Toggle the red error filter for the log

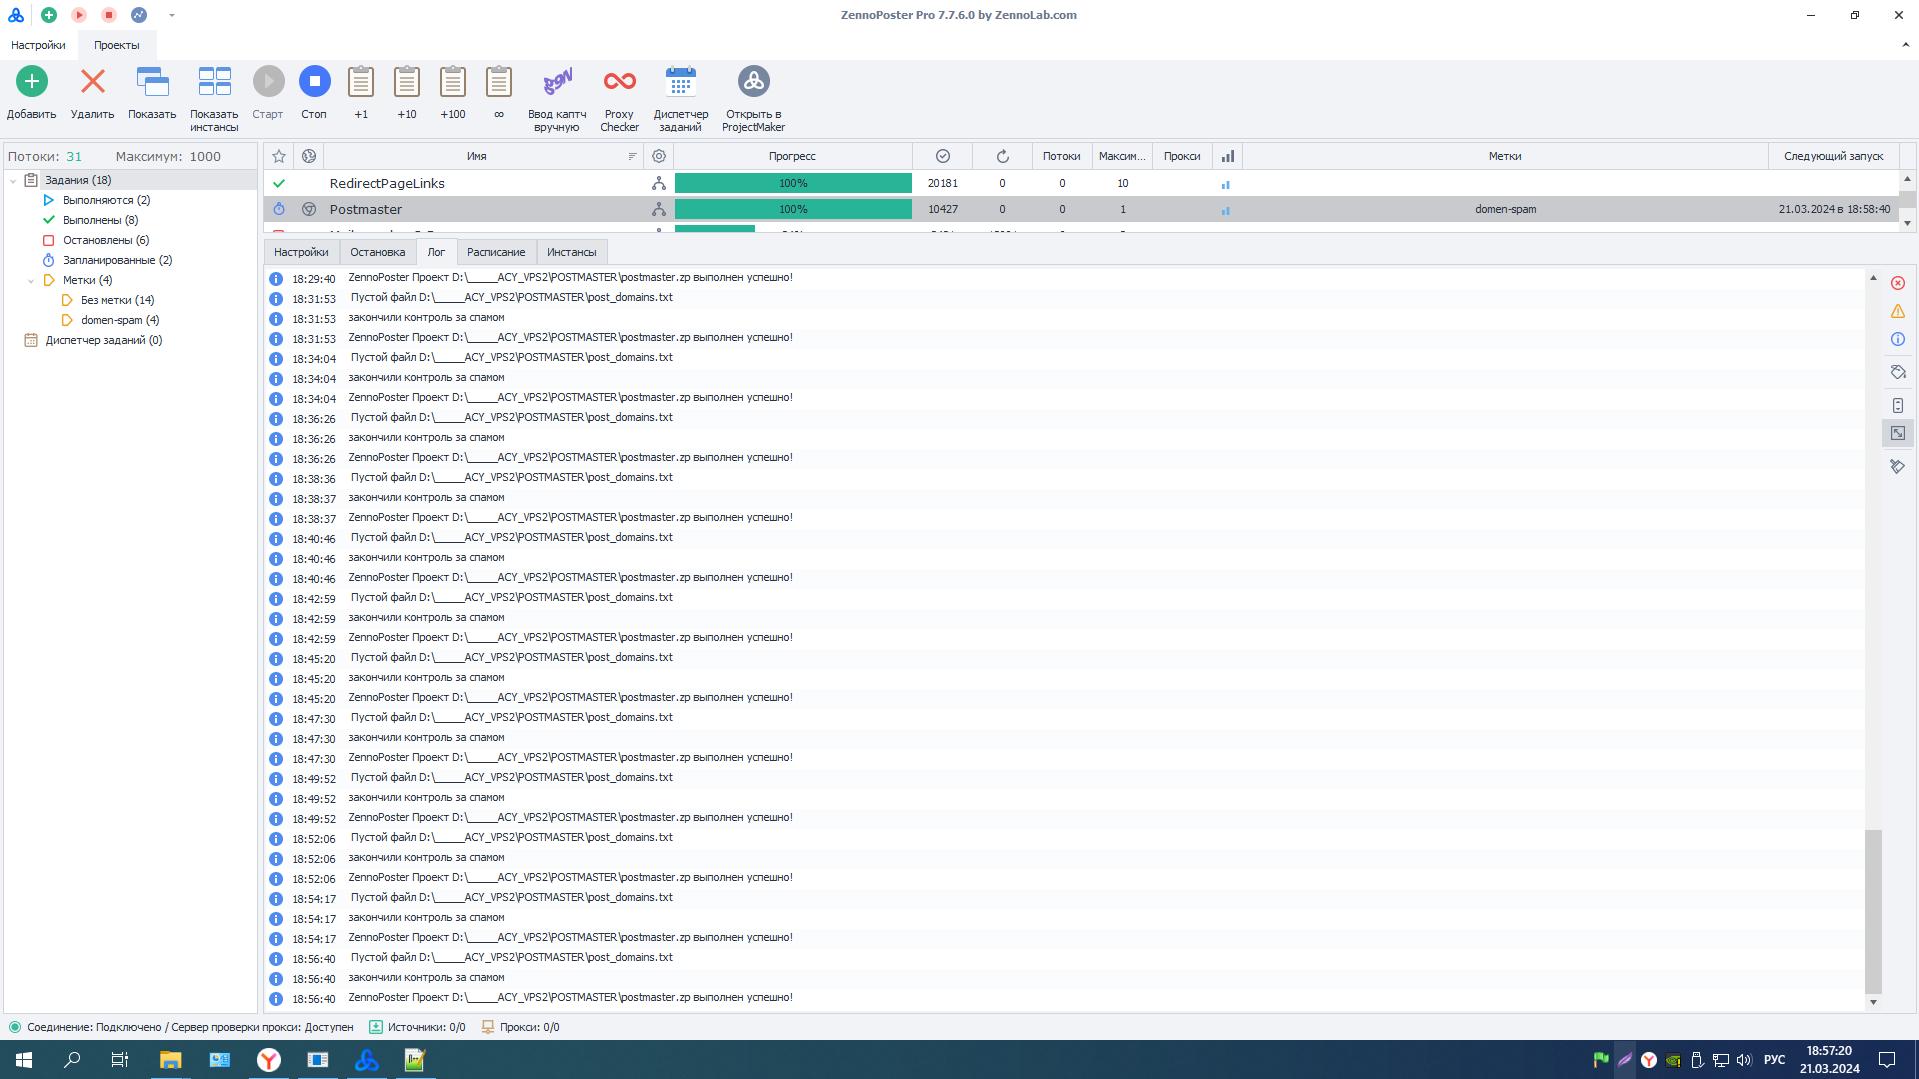[x=1898, y=283]
